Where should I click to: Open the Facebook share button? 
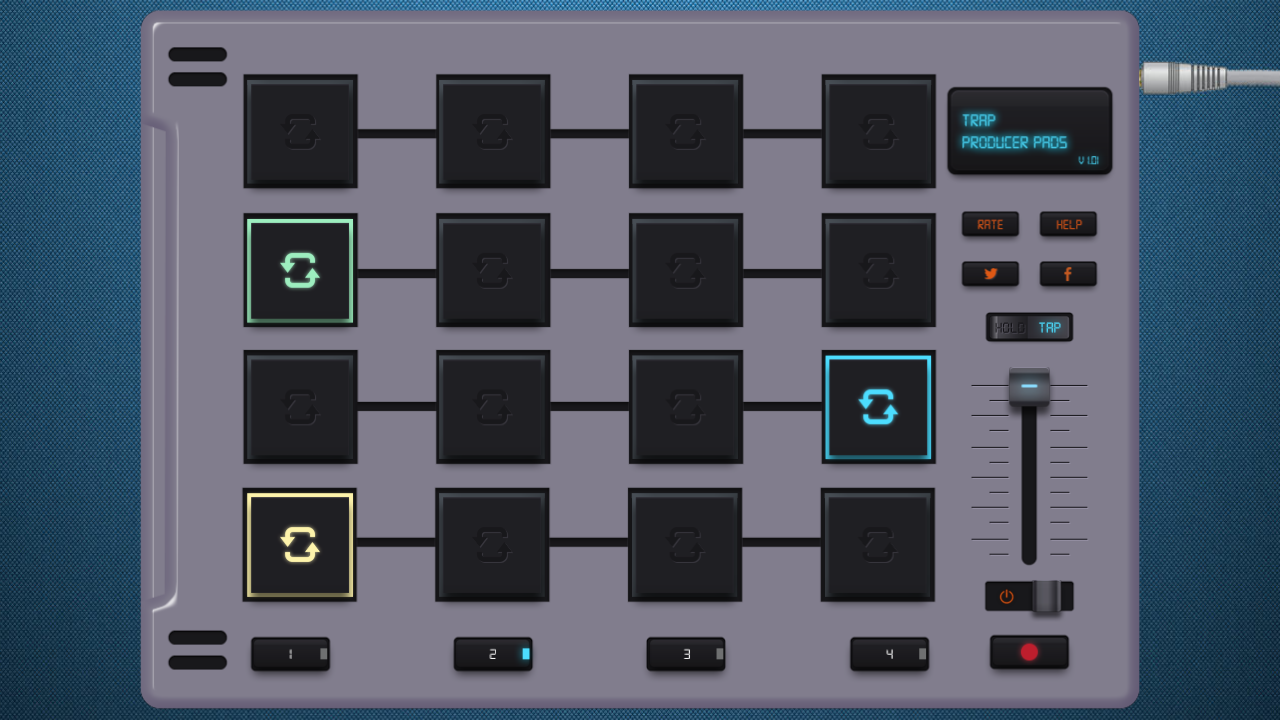[1068, 274]
